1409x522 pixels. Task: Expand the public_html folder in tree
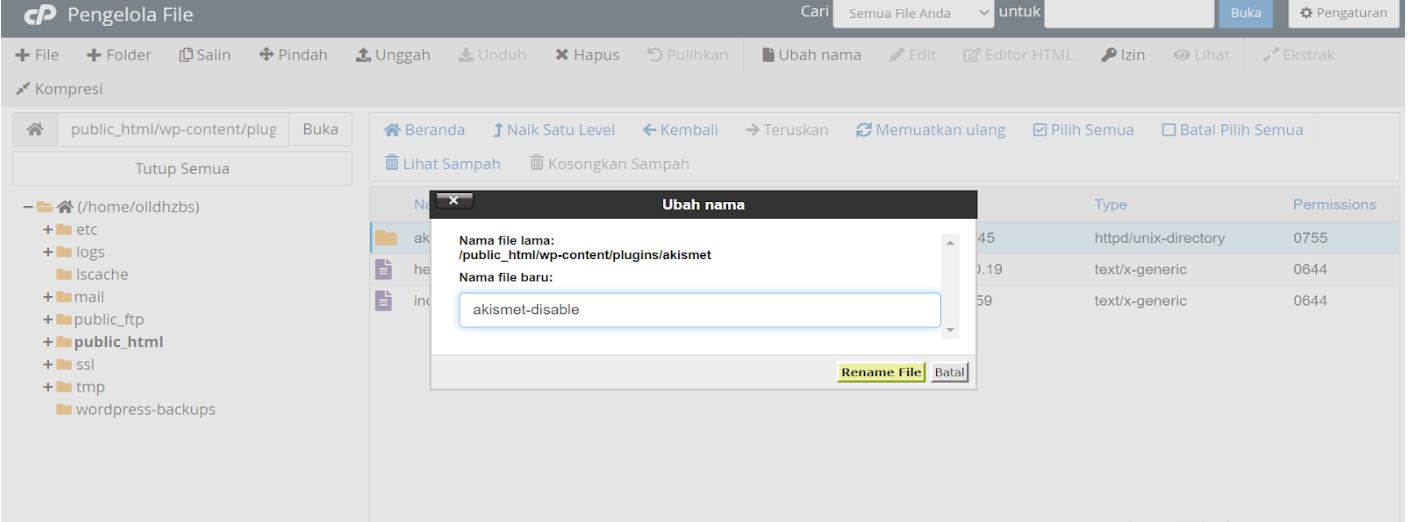click(x=48, y=342)
